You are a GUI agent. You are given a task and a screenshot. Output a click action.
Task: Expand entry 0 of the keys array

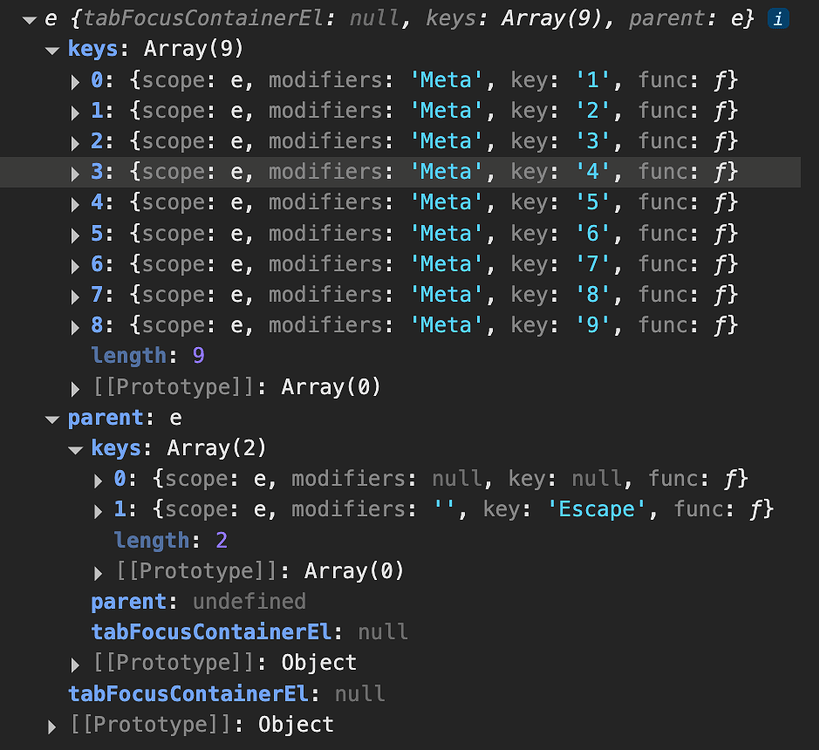pyautogui.click(x=77, y=80)
